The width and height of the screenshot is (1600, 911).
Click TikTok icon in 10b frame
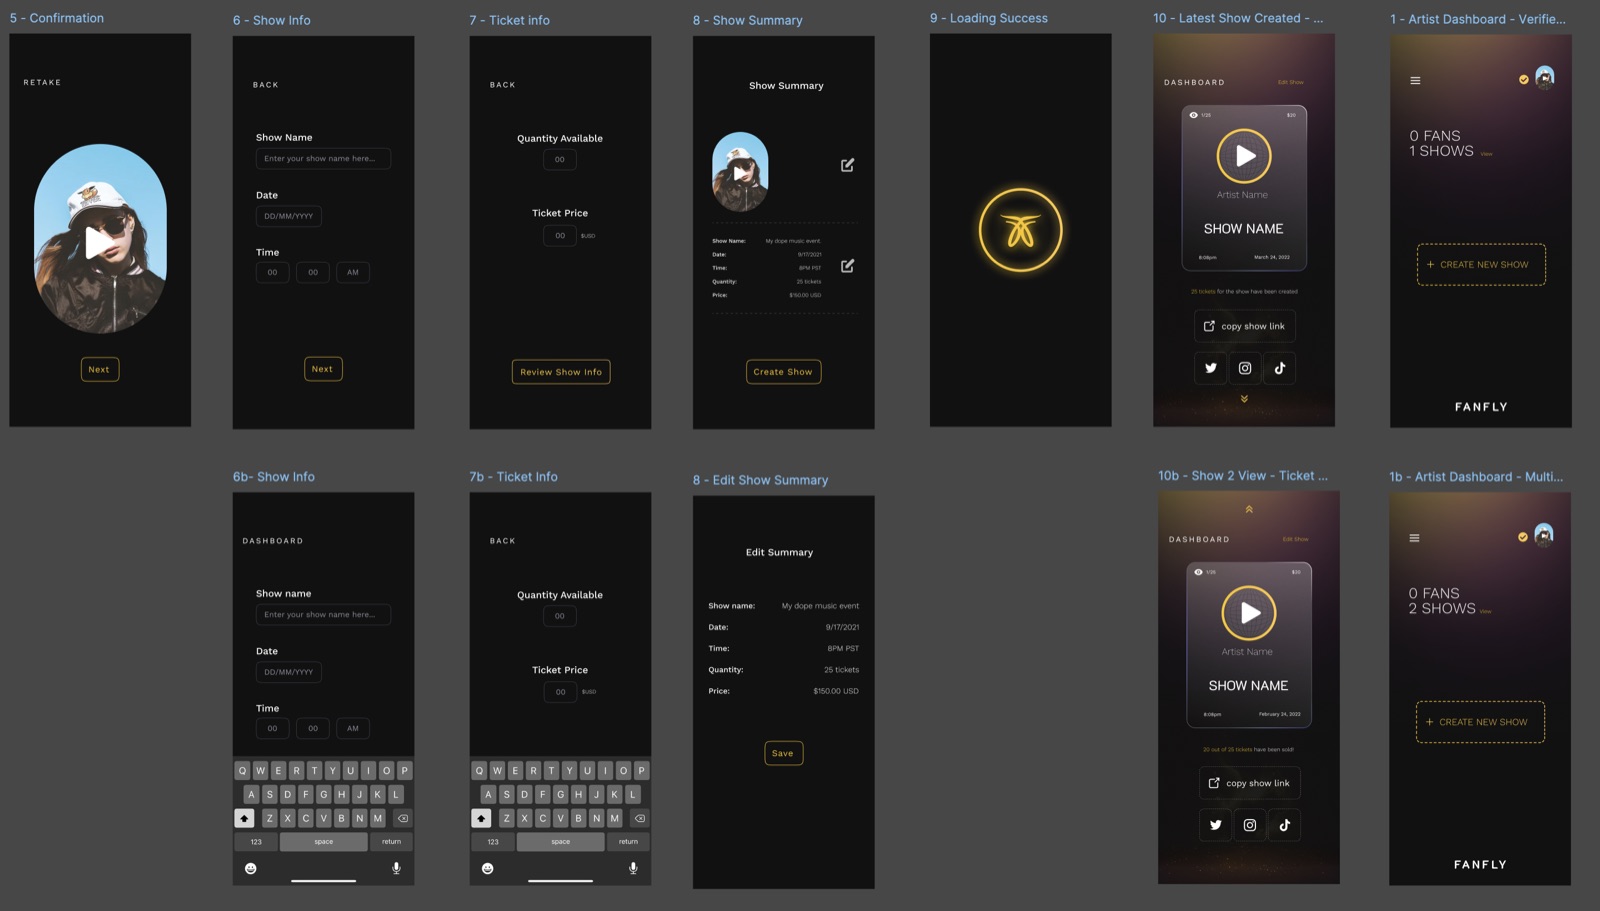1285,825
